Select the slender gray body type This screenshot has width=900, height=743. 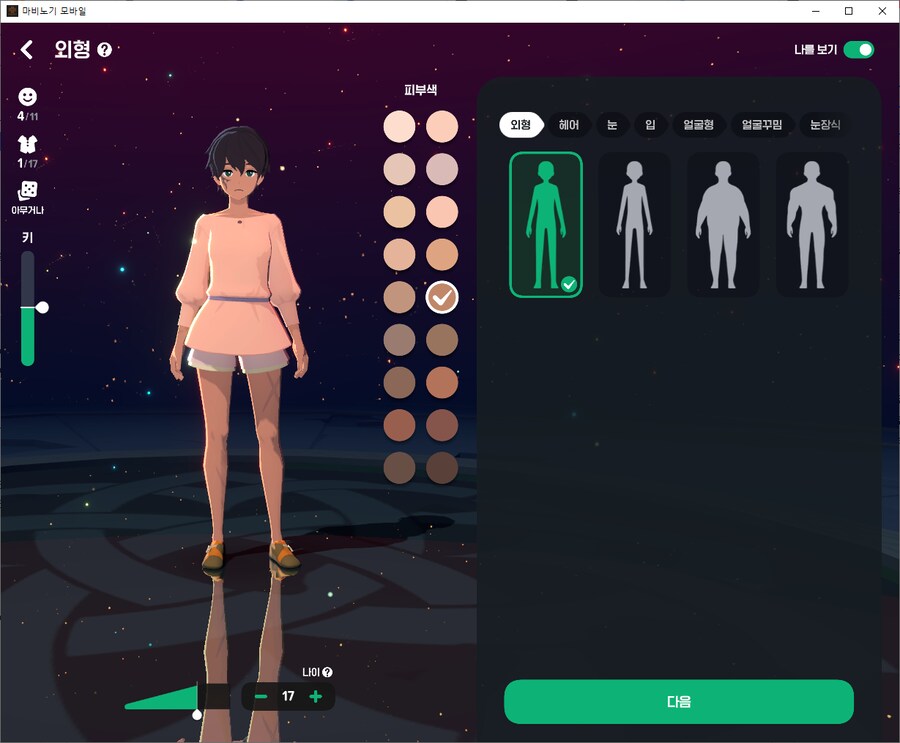(x=634, y=225)
